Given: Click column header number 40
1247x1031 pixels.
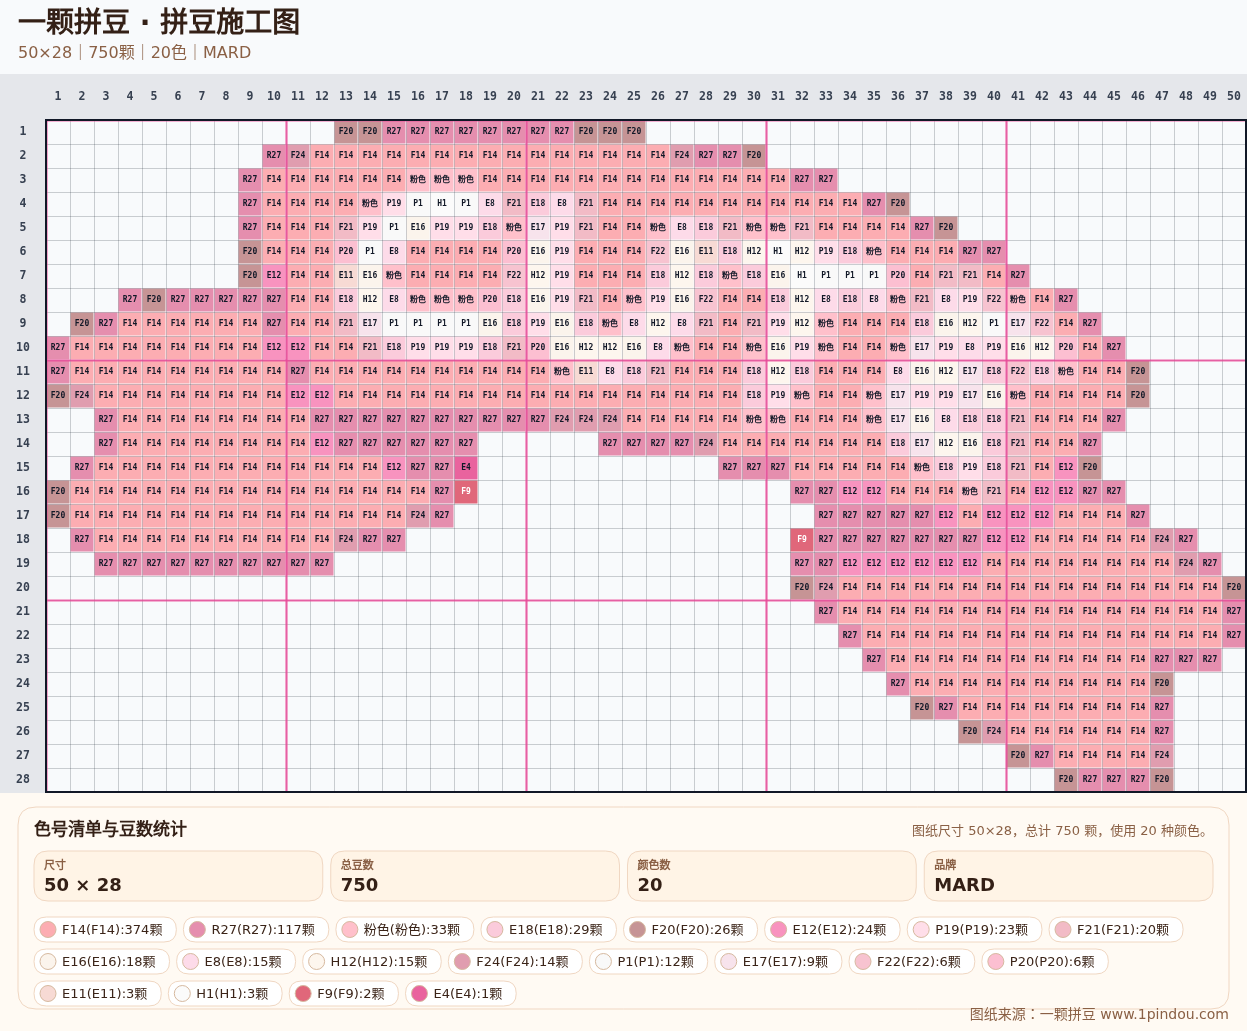Looking at the screenshot, I should 994,96.
